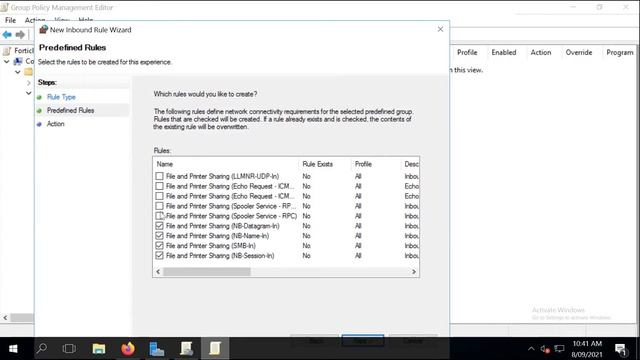Select the File and Printer Sharing (LLMNR-UDP-In) name
640x360 pixels.
click(222, 176)
